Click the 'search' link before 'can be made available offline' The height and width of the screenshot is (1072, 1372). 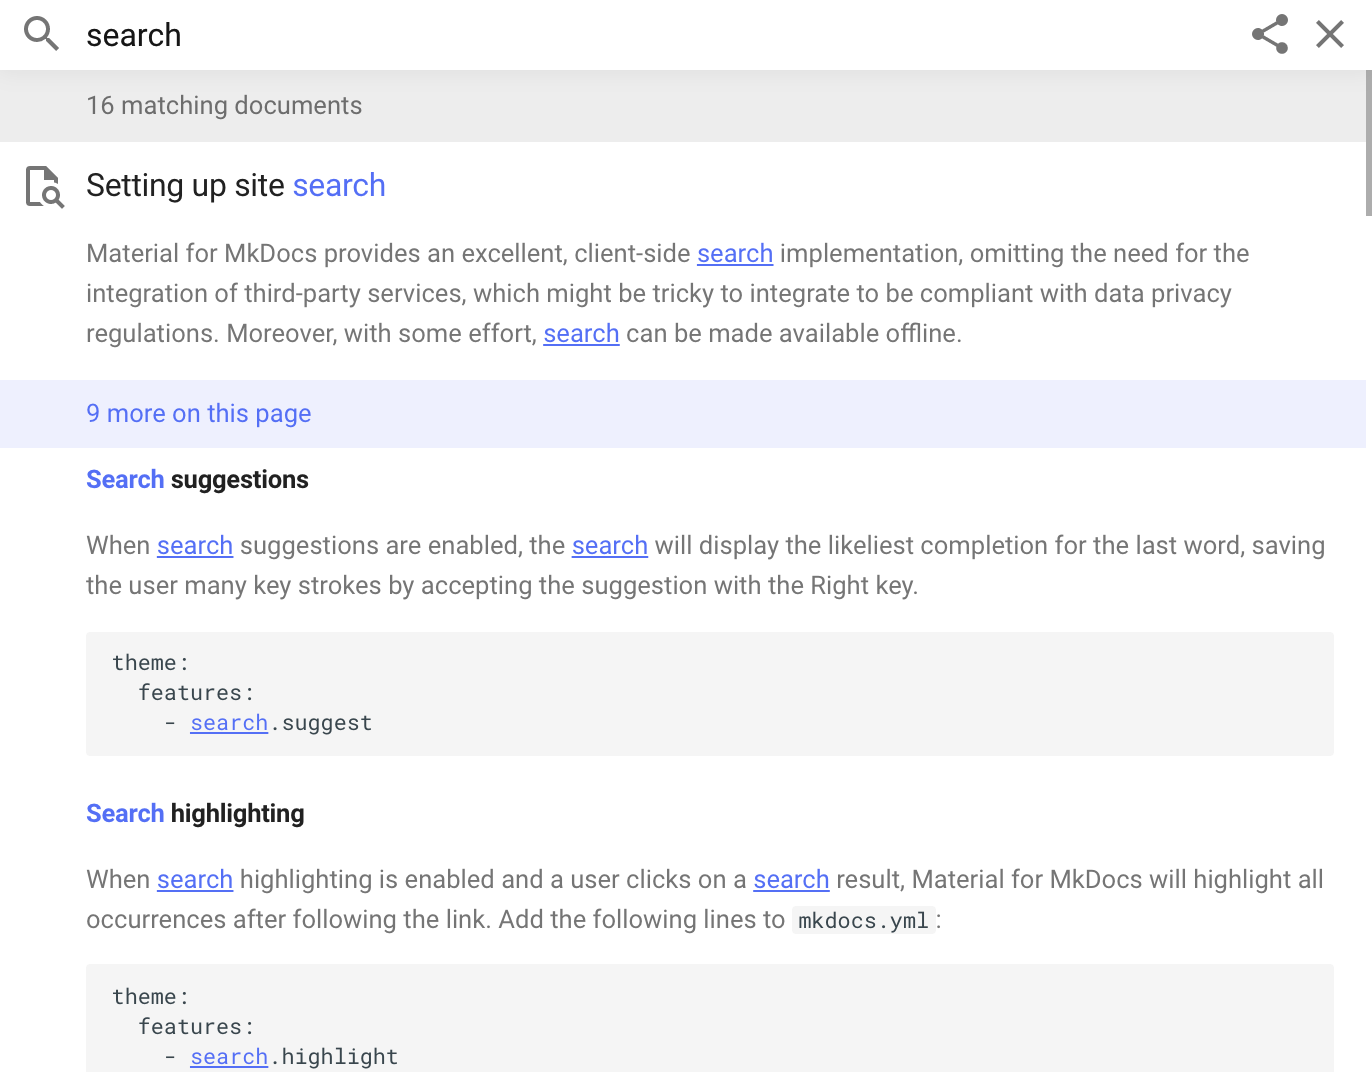coord(581,333)
